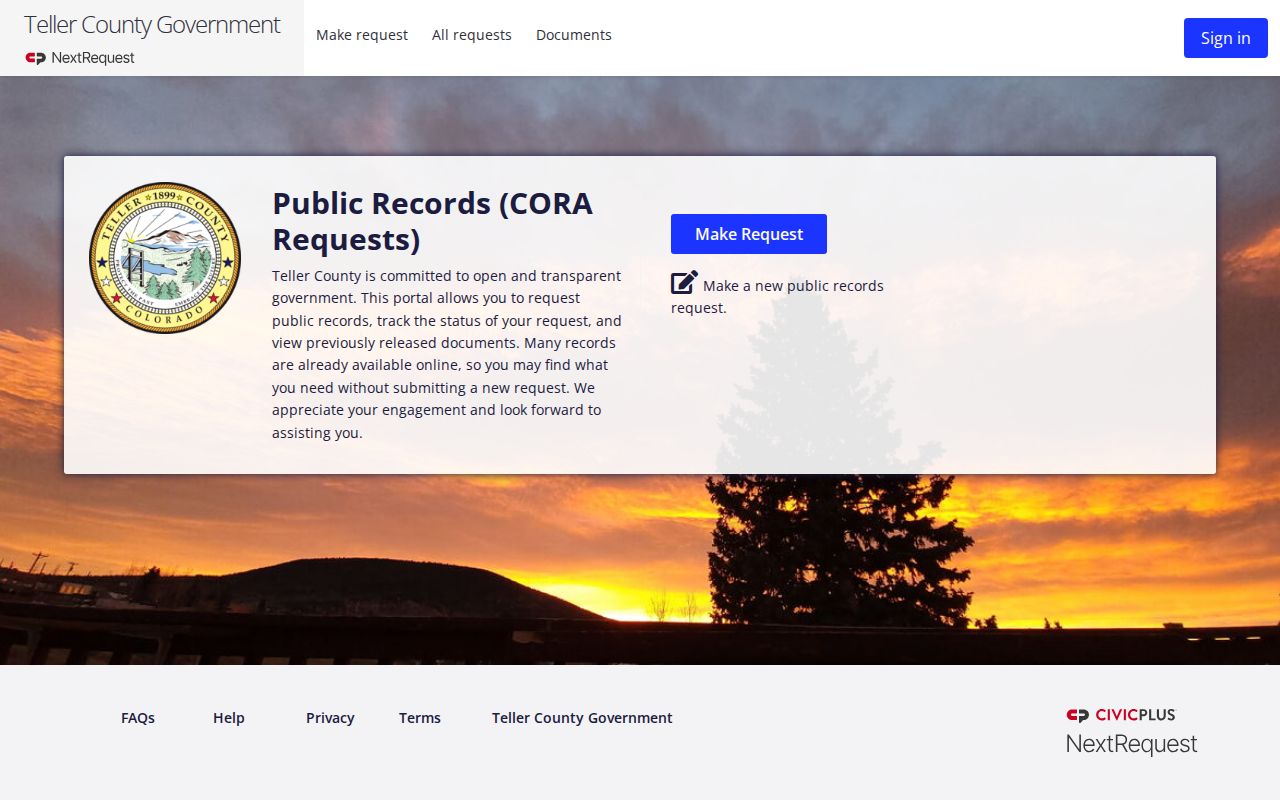Click the NextRequest logo in the header
Screen dimensions: 1280x800
pyautogui.click(x=80, y=58)
